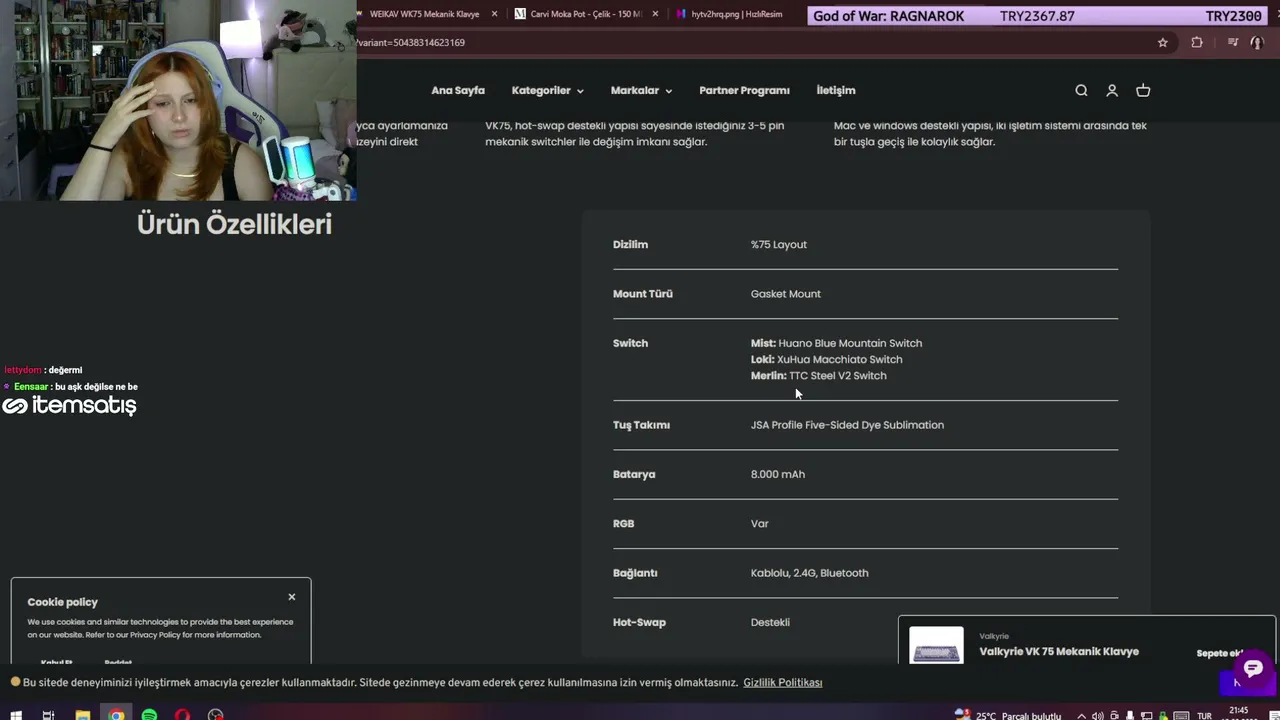
Task: Open the browser media control icon
Action: (1232, 43)
